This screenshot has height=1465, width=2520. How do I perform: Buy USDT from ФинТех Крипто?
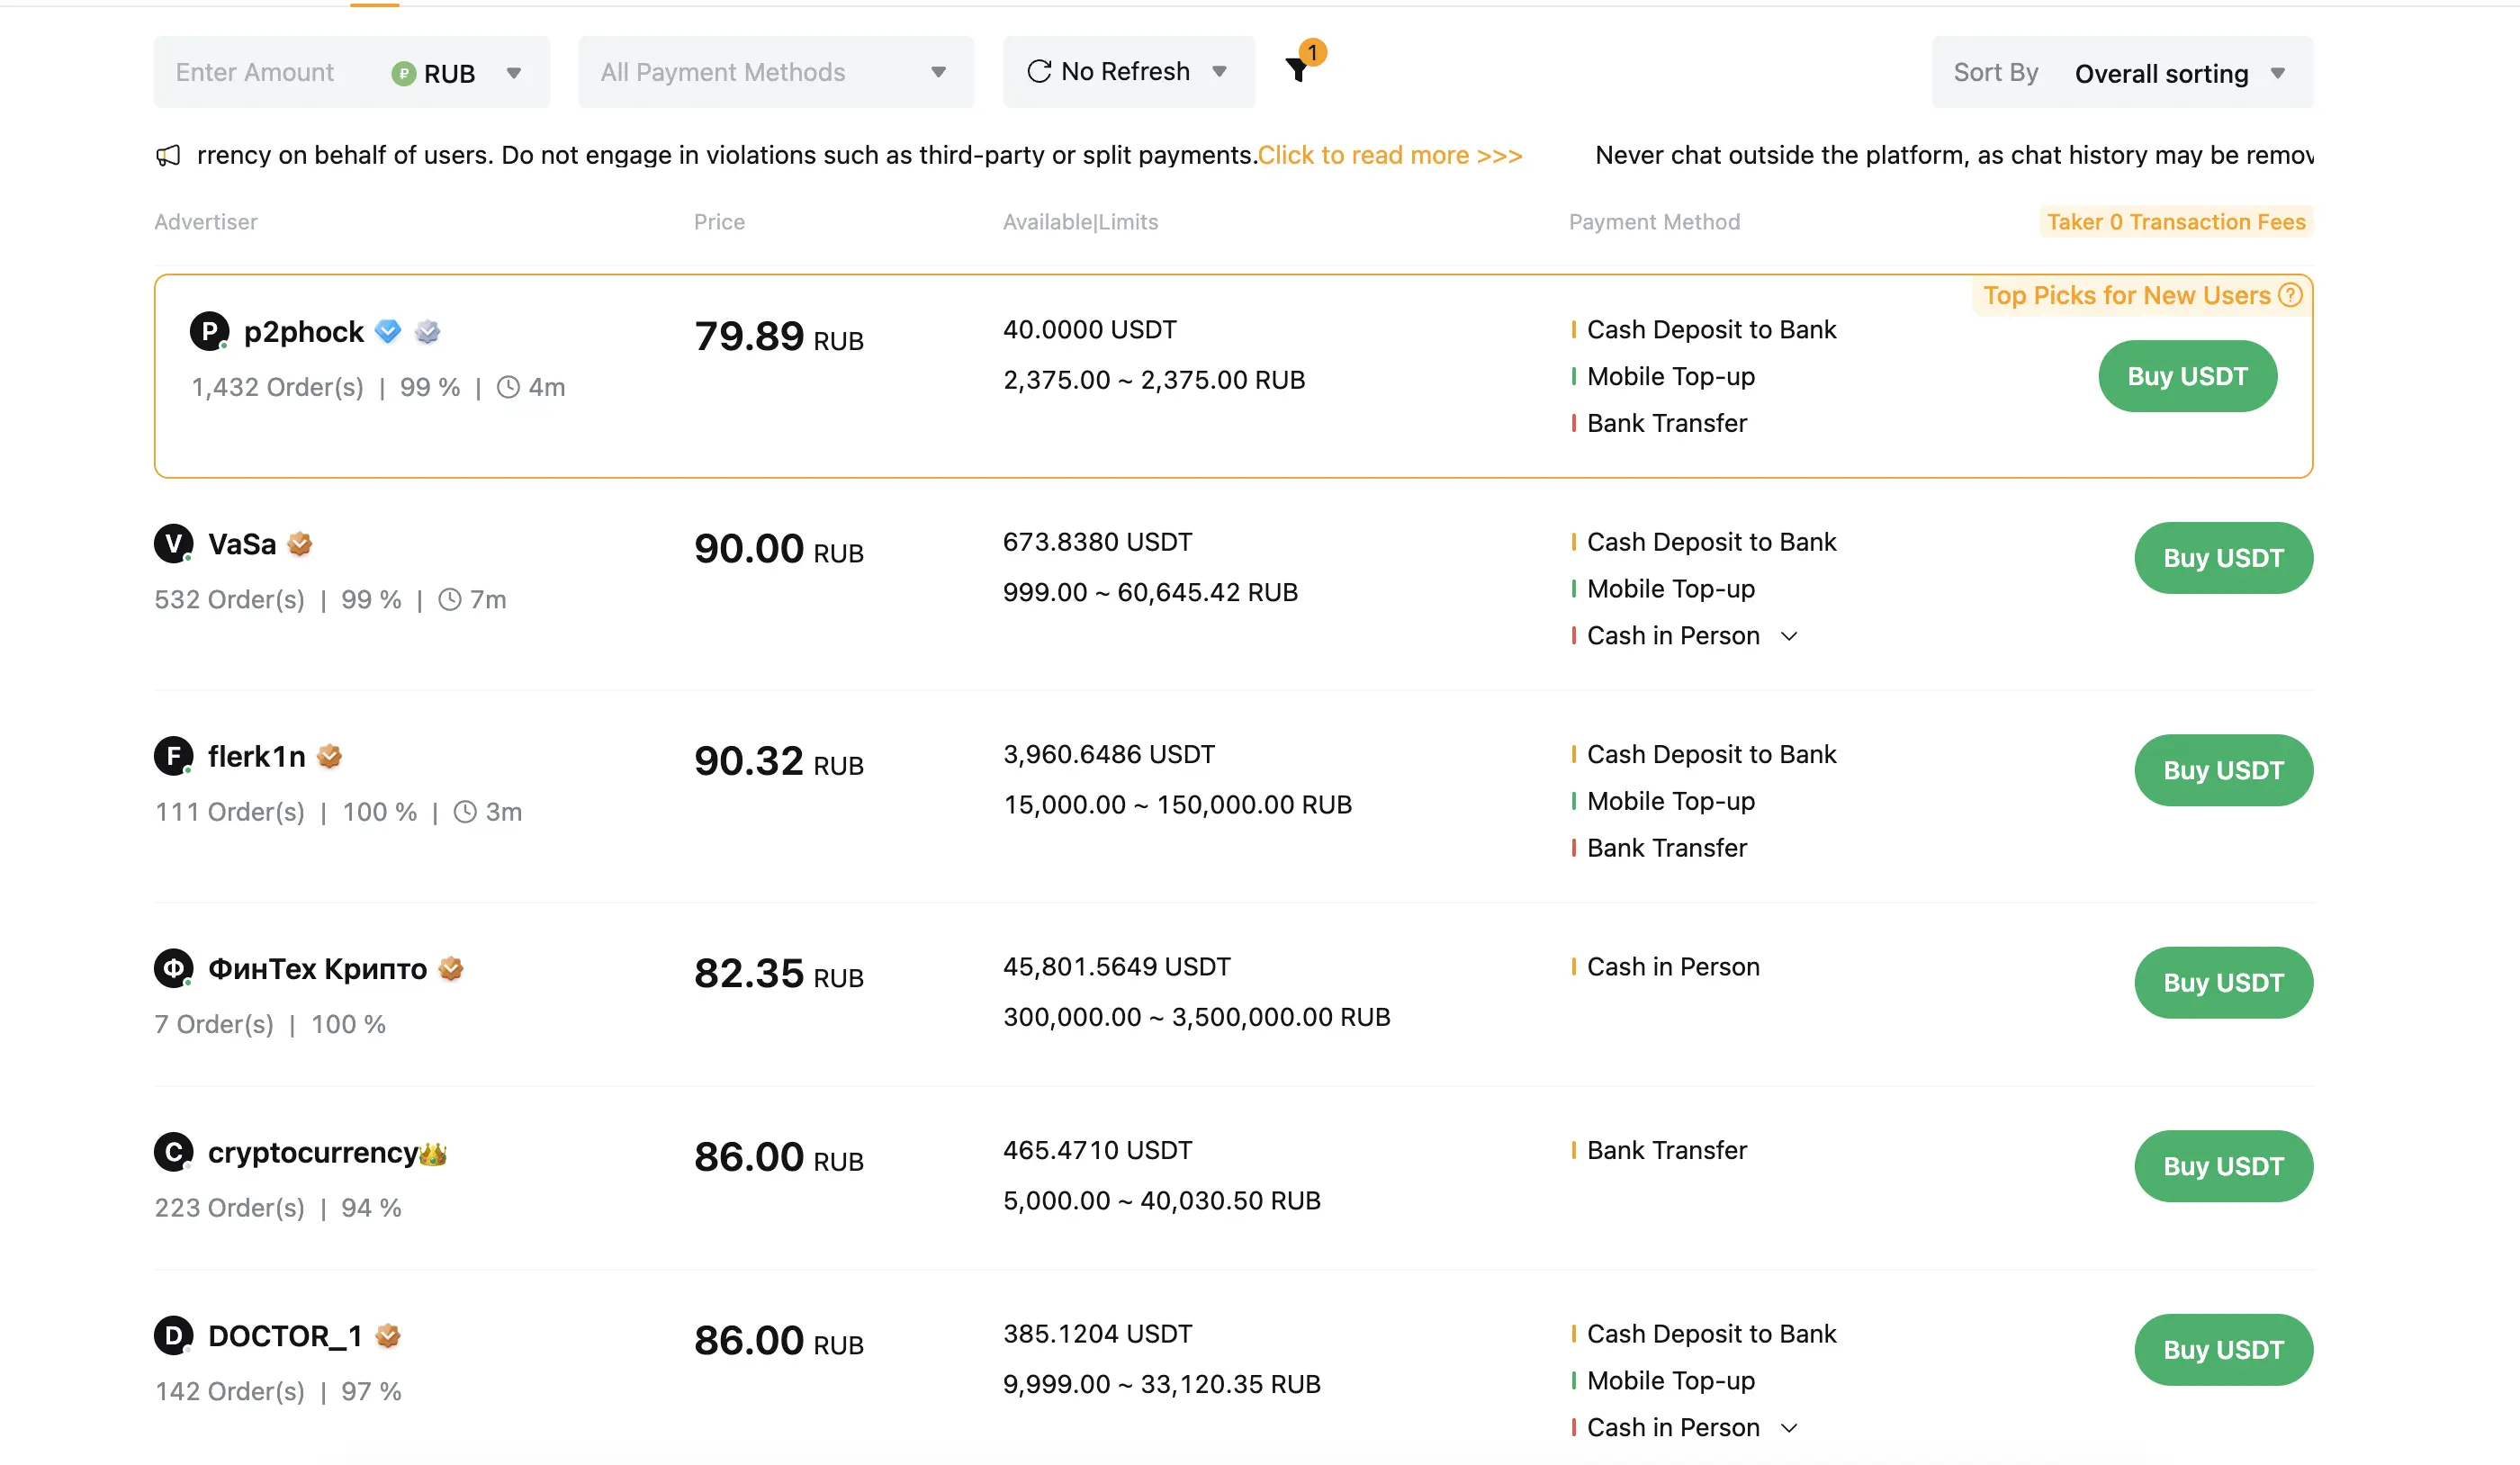pos(2224,983)
